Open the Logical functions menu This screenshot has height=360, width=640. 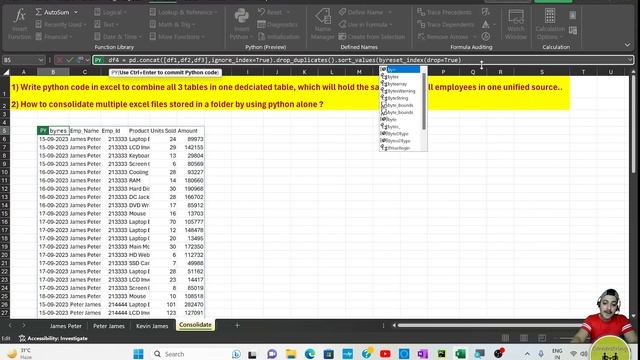111,12
